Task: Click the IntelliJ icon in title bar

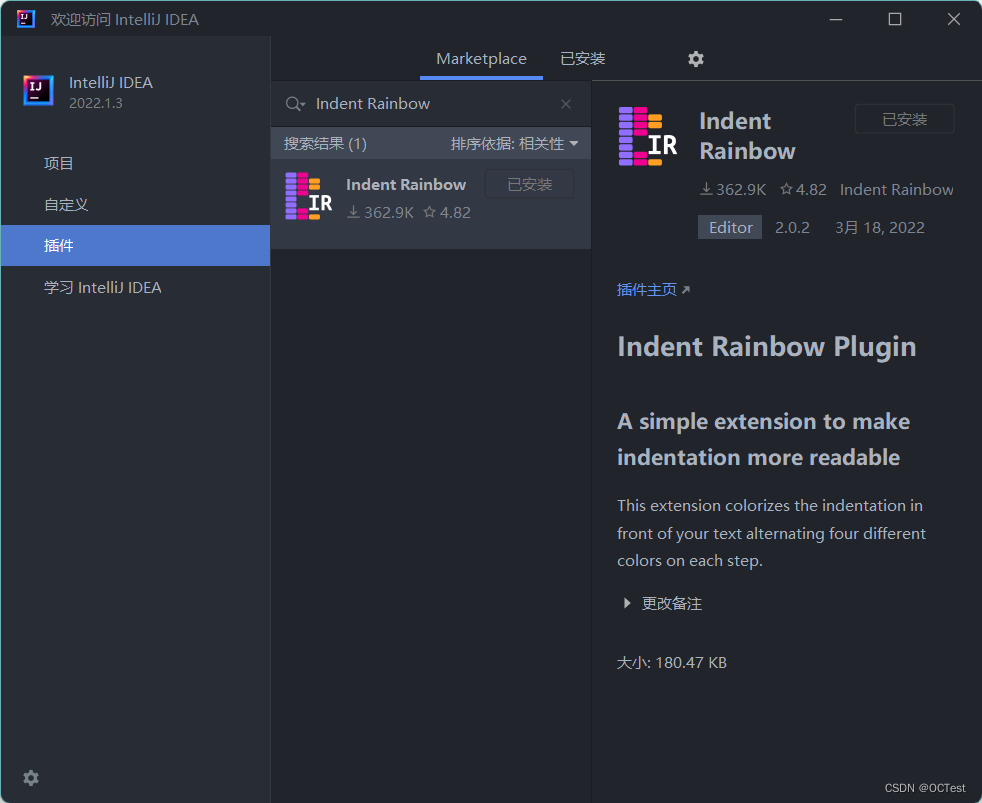Action: tap(26, 19)
